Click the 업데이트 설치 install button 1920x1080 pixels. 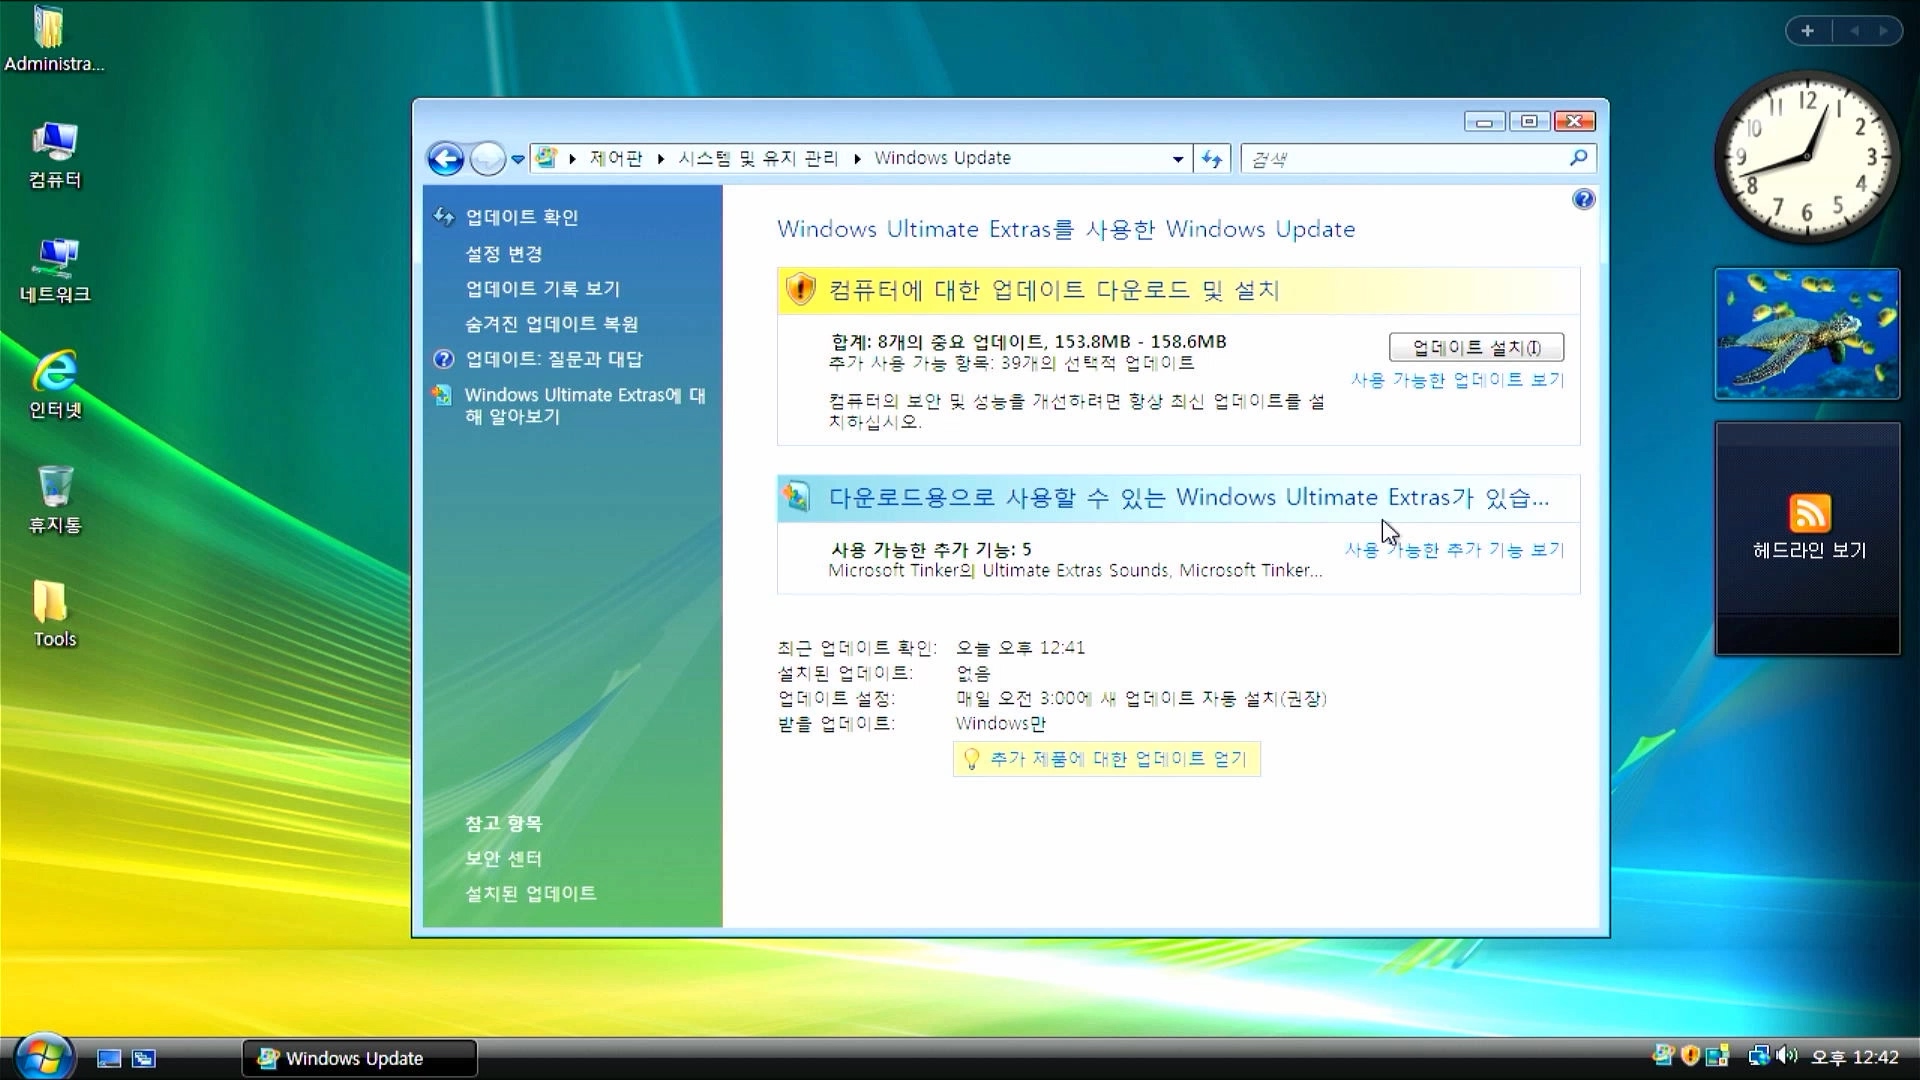pyautogui.click(x=1475, y=347)
